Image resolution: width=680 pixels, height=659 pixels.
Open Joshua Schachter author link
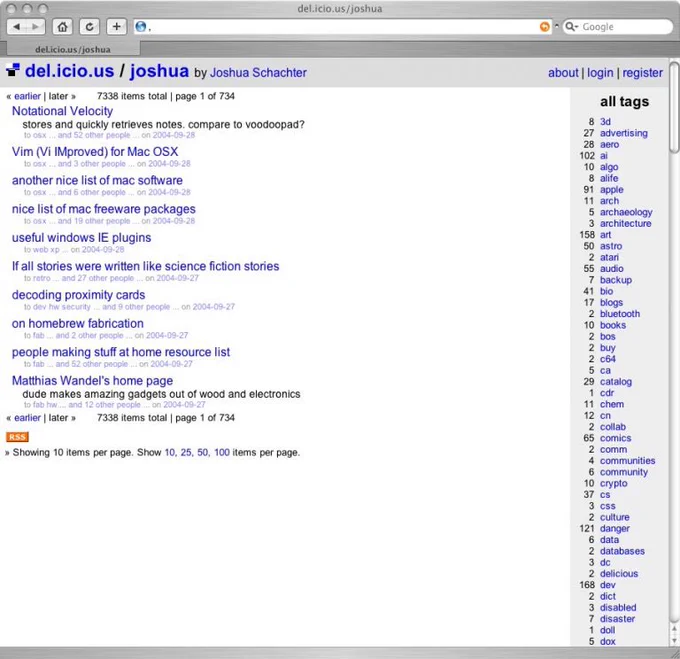(x=258, y=72)
